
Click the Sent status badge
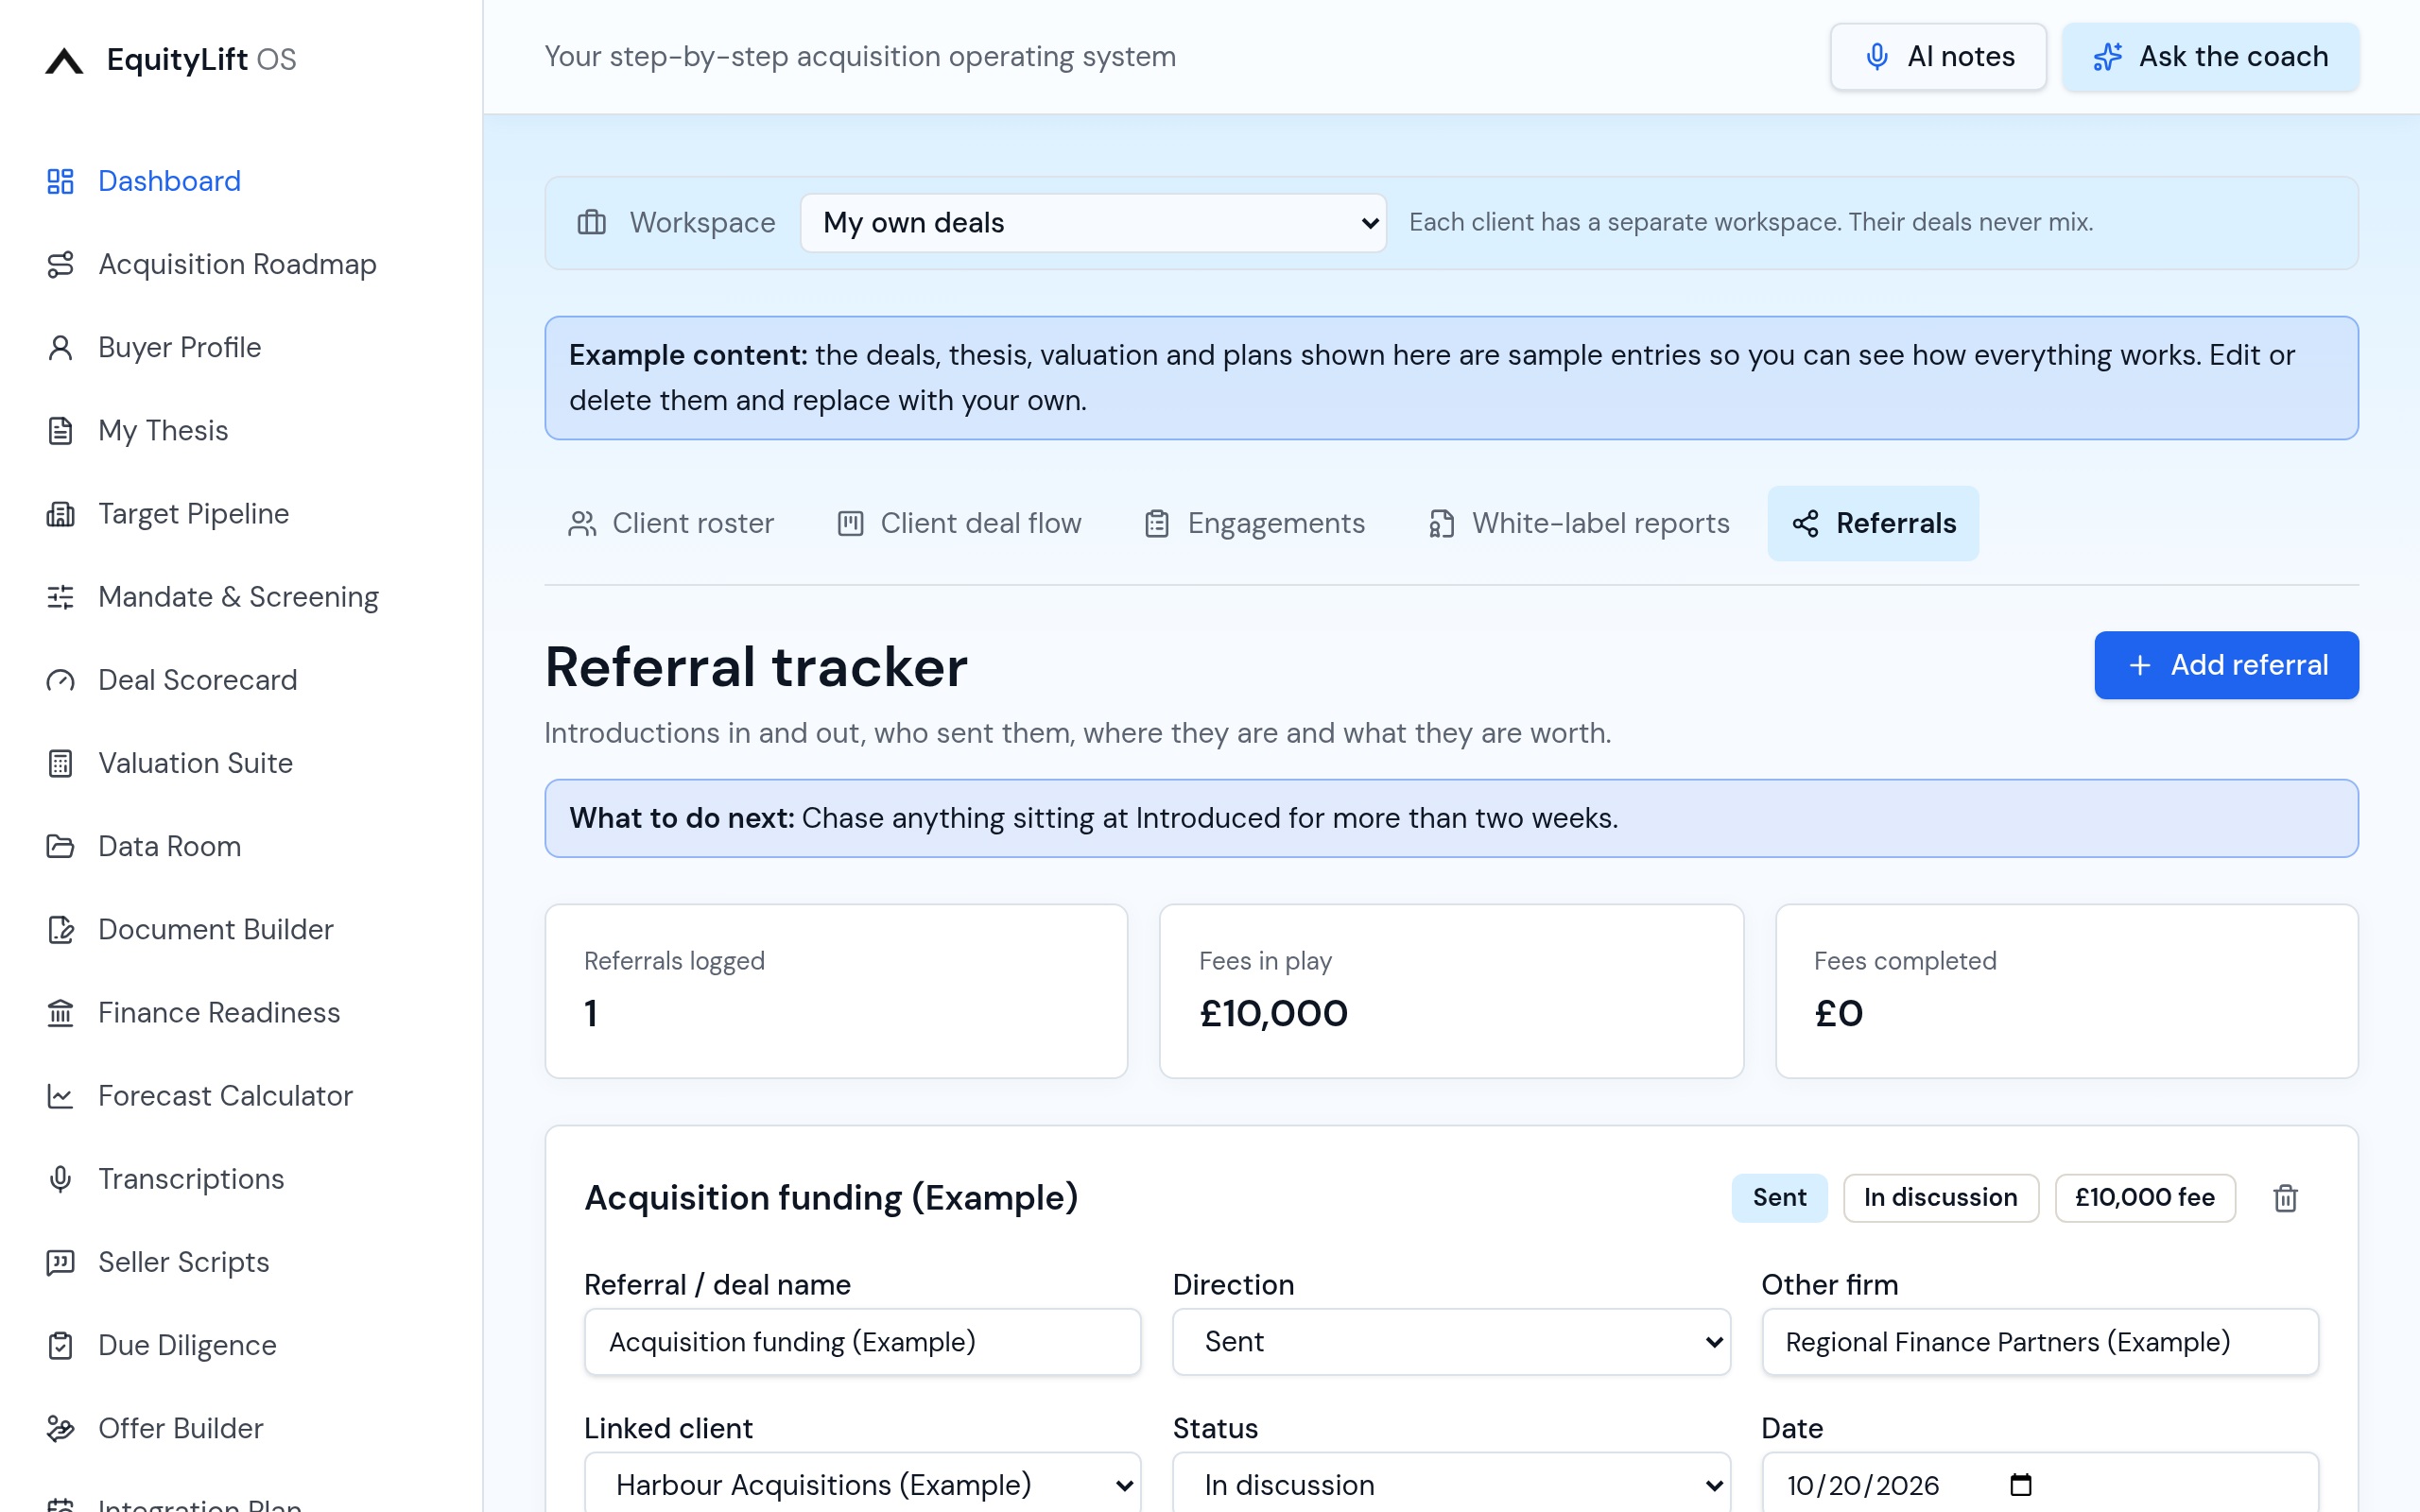[x=1779, y=1198]
